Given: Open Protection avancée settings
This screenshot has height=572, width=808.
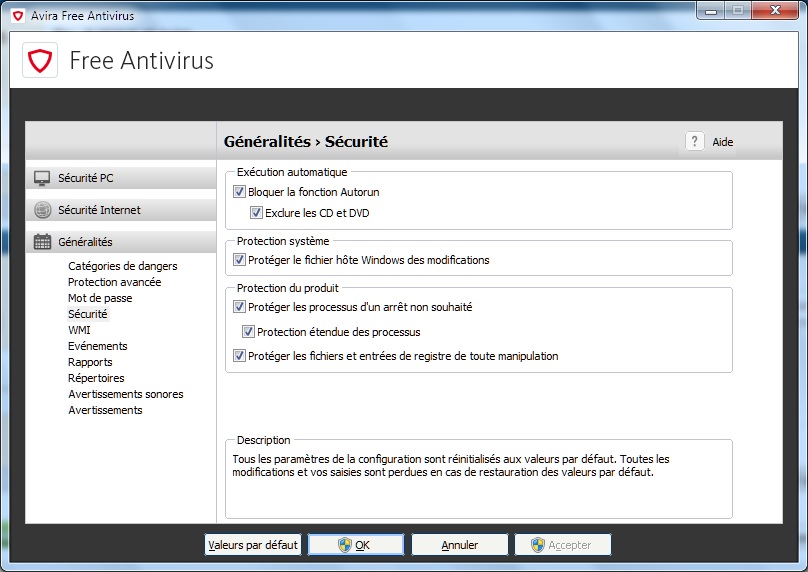Looking at the screenshot, I should click(x=114, y=282).
